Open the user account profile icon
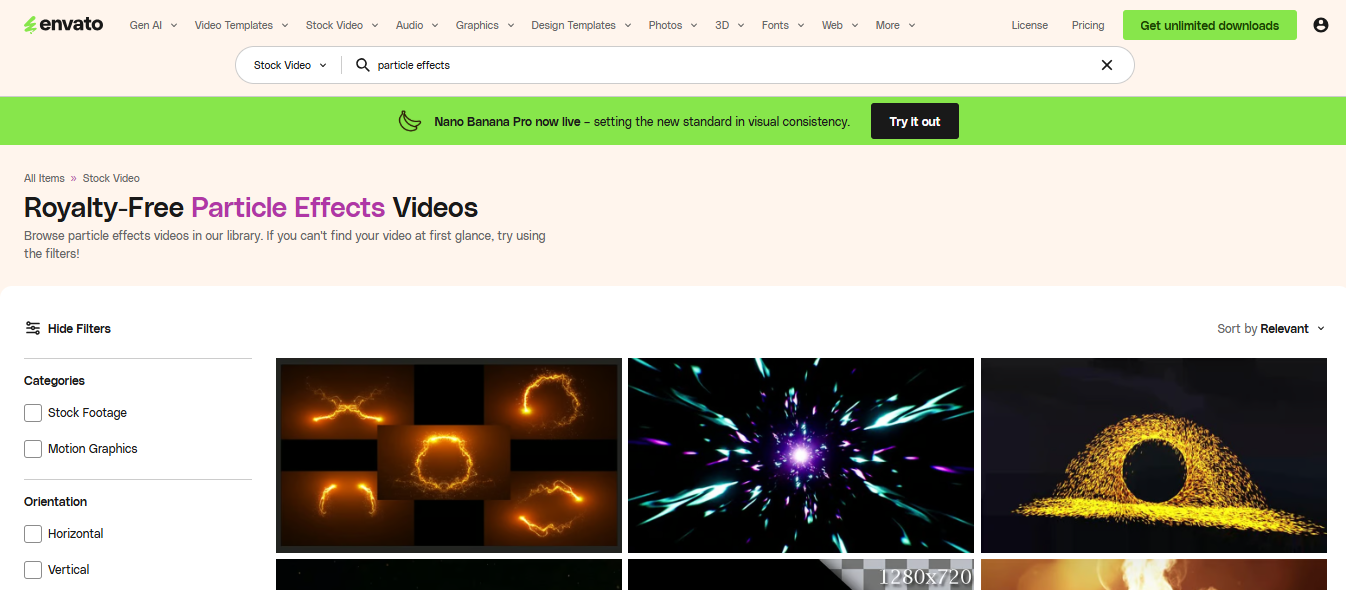Image resolution: width=1346 pixels, height=590 pixels. pyautogui.click(x=1320, y=25)
